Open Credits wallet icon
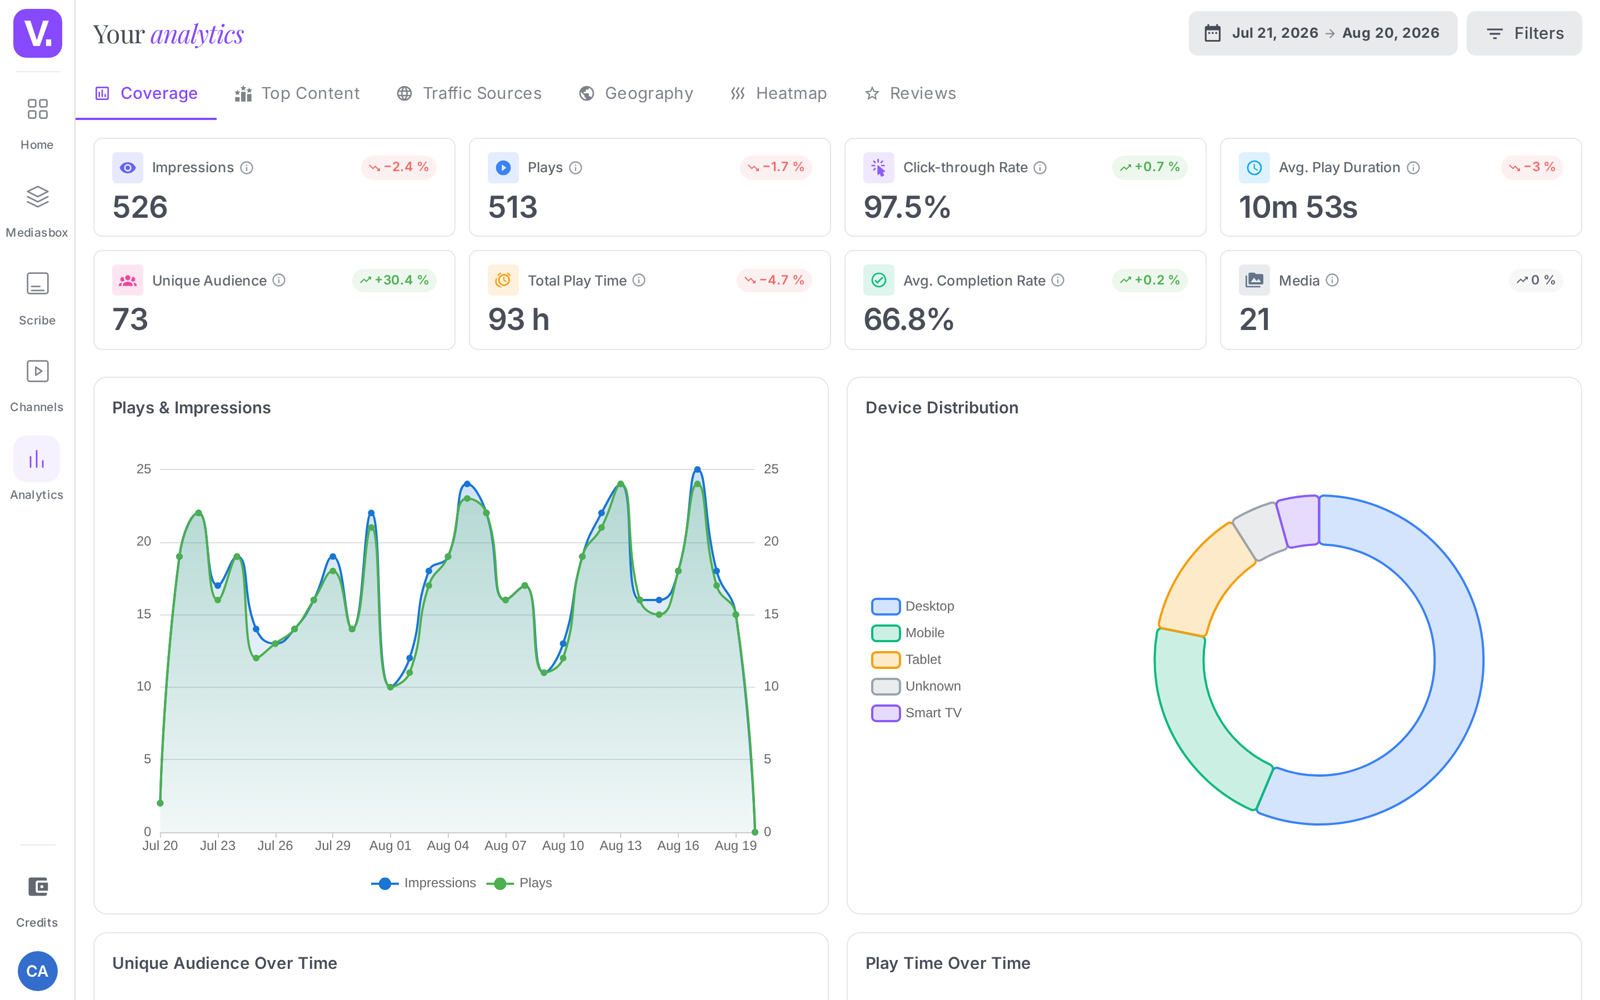Image resolution: width=1600 pixels, height=1000 pixels. (37, 887)
